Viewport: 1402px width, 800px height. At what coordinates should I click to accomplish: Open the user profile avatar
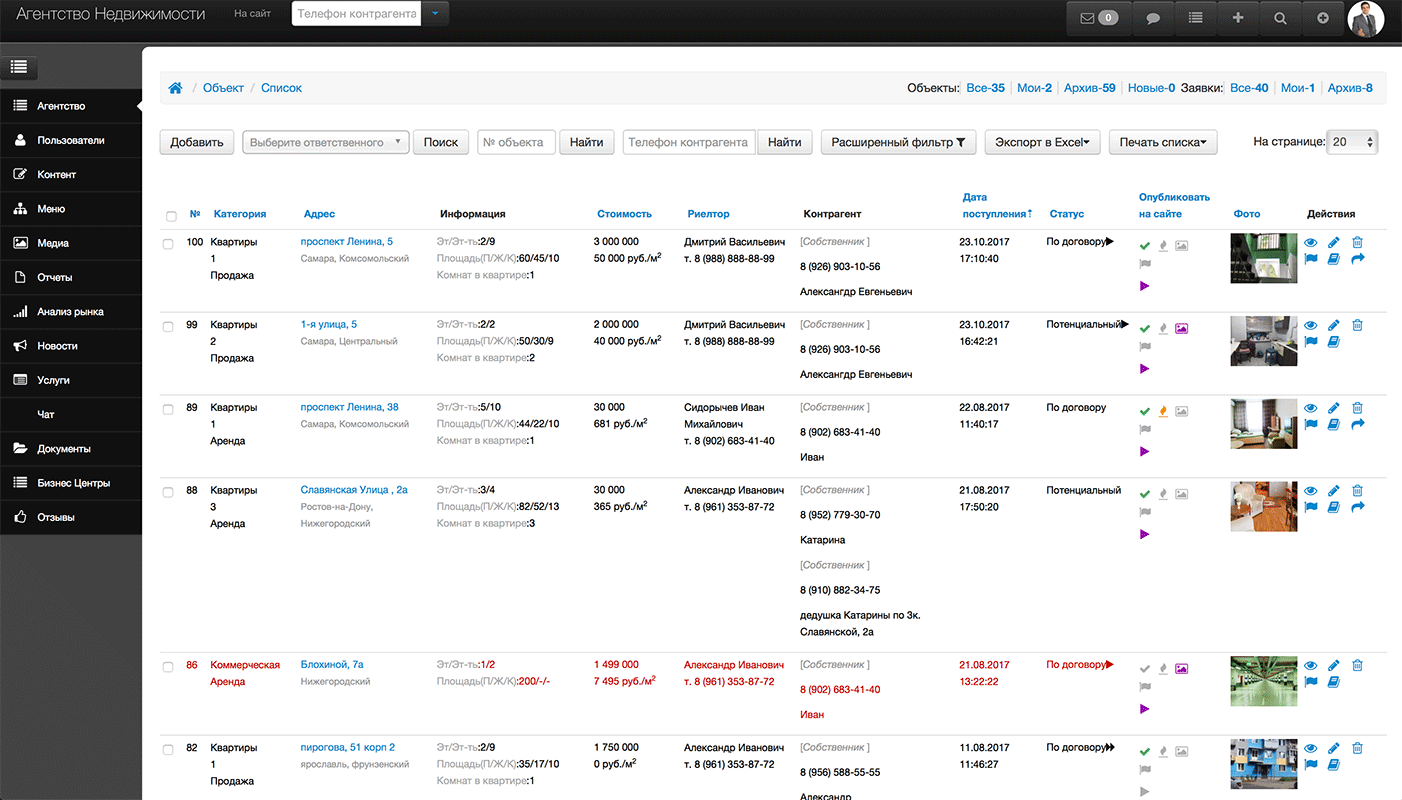(x=1366, y=18)
